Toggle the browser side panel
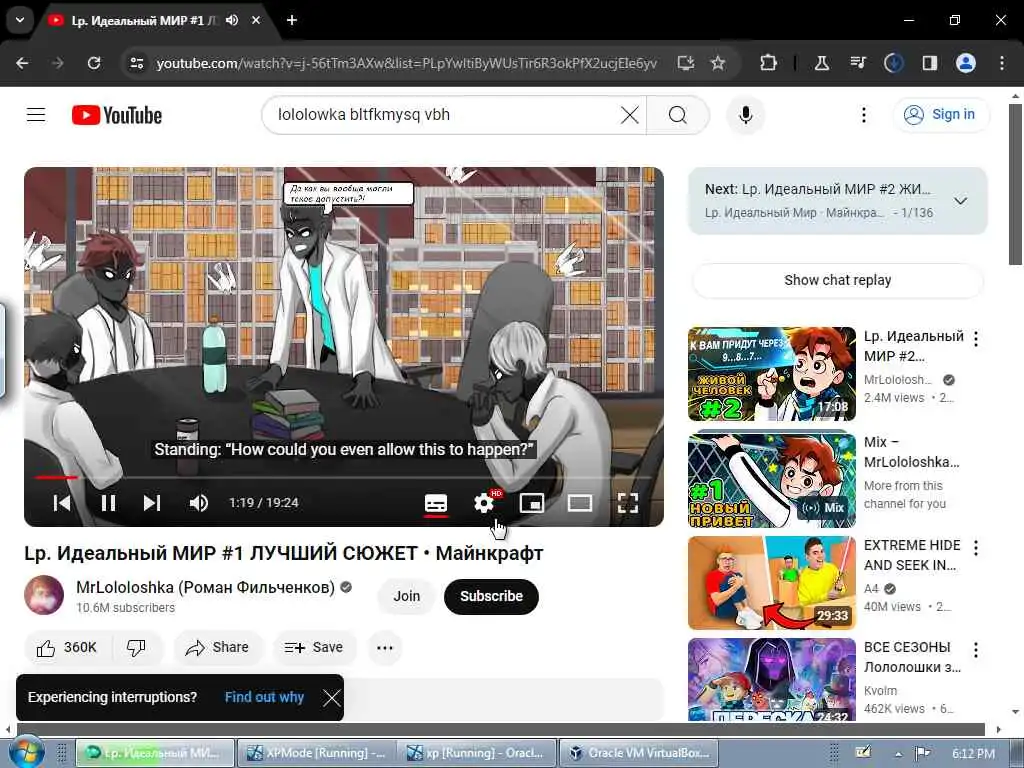This screenshot has width=1024, height=768. [929, 63]
